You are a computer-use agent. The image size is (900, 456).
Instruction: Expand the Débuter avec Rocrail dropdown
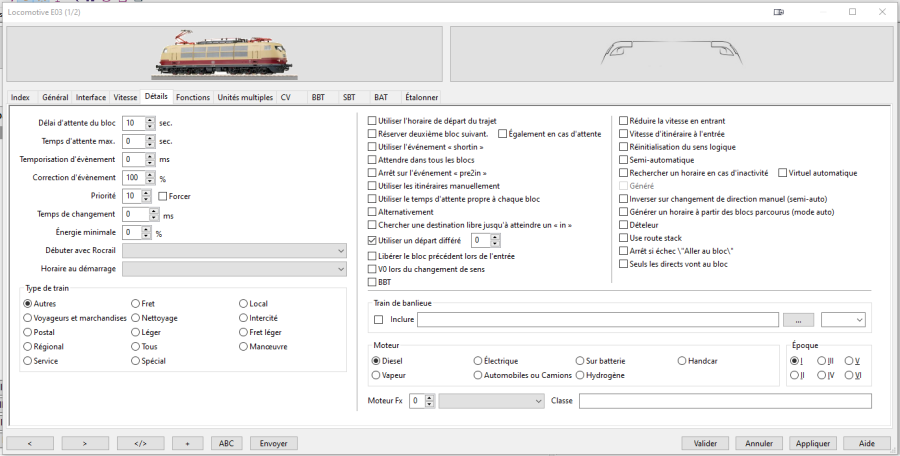(x=234, y=250)
